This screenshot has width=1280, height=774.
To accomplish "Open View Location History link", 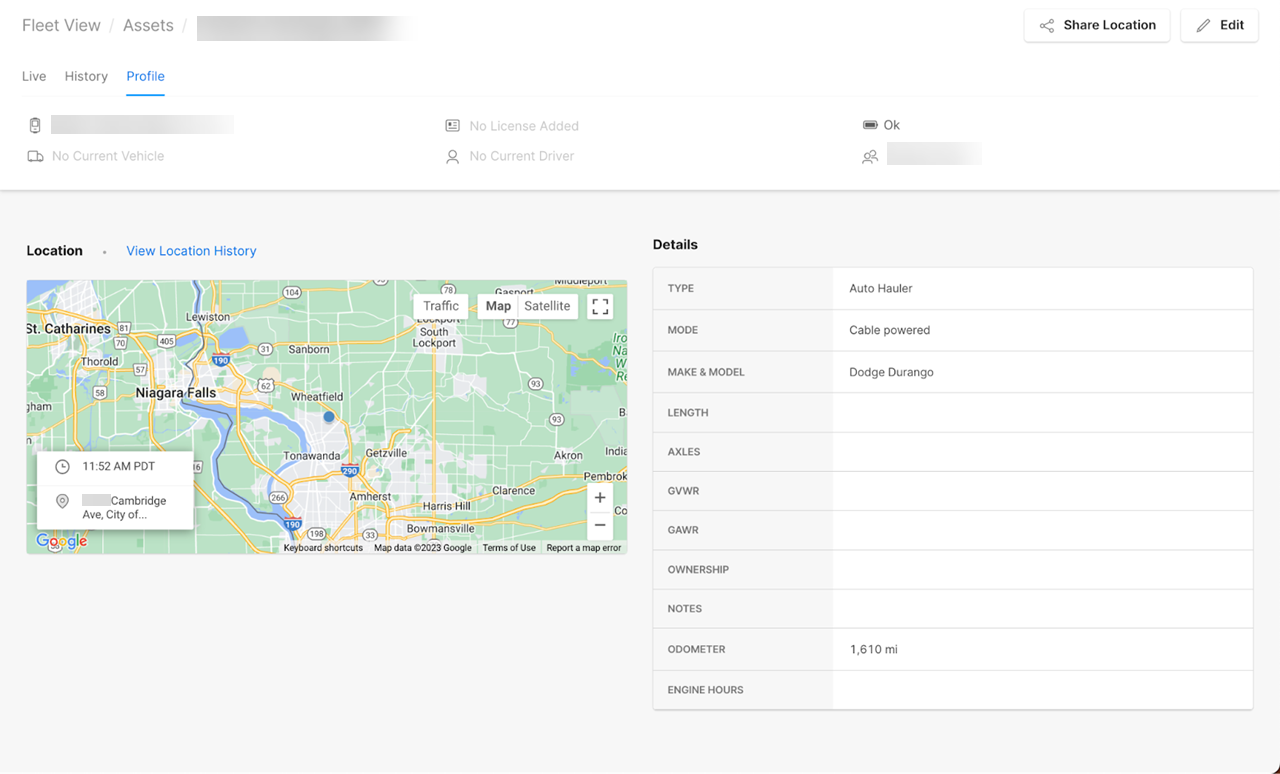I will [191, 251].
